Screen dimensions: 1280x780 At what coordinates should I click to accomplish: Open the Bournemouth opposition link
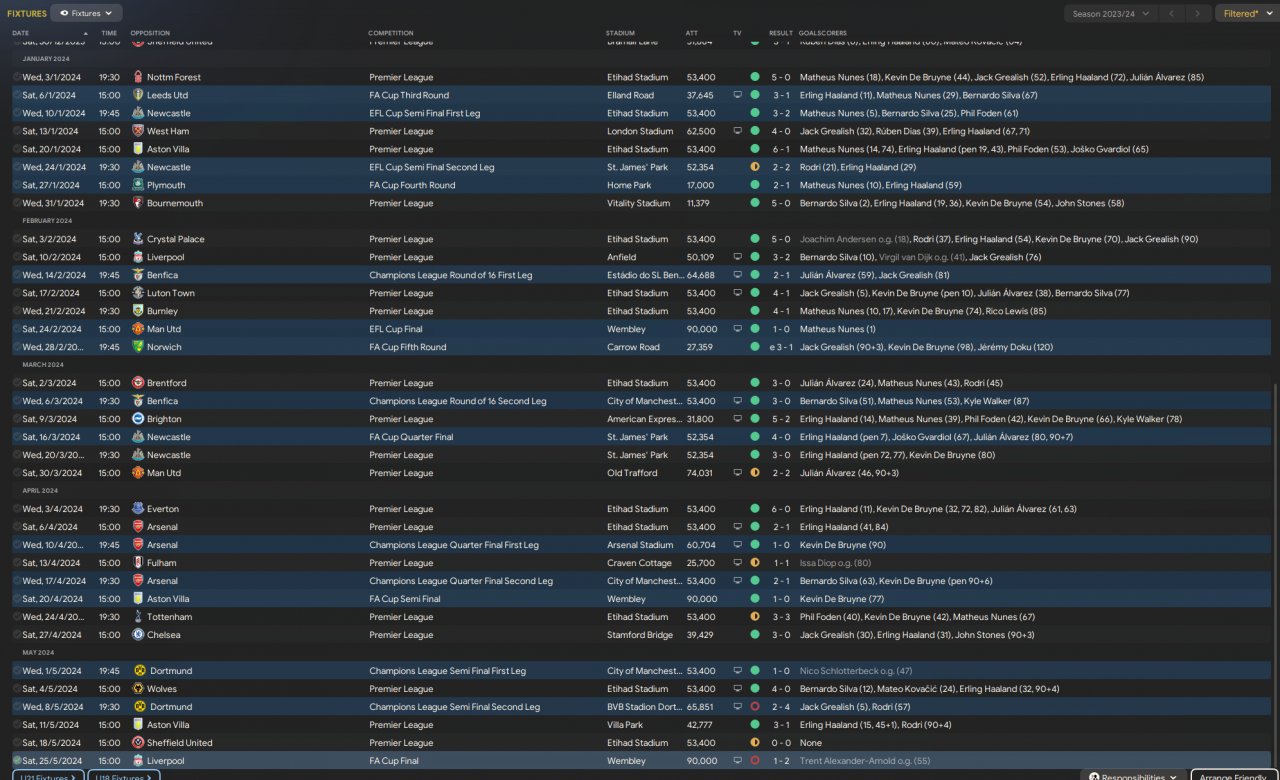click(175, 203)
